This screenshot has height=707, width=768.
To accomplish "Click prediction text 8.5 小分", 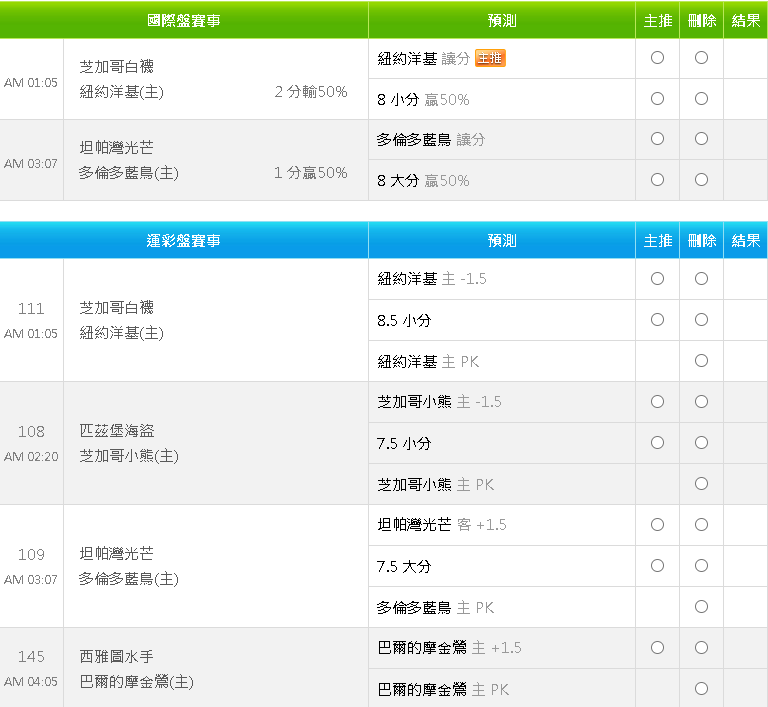I will click(x=404, y=320).
